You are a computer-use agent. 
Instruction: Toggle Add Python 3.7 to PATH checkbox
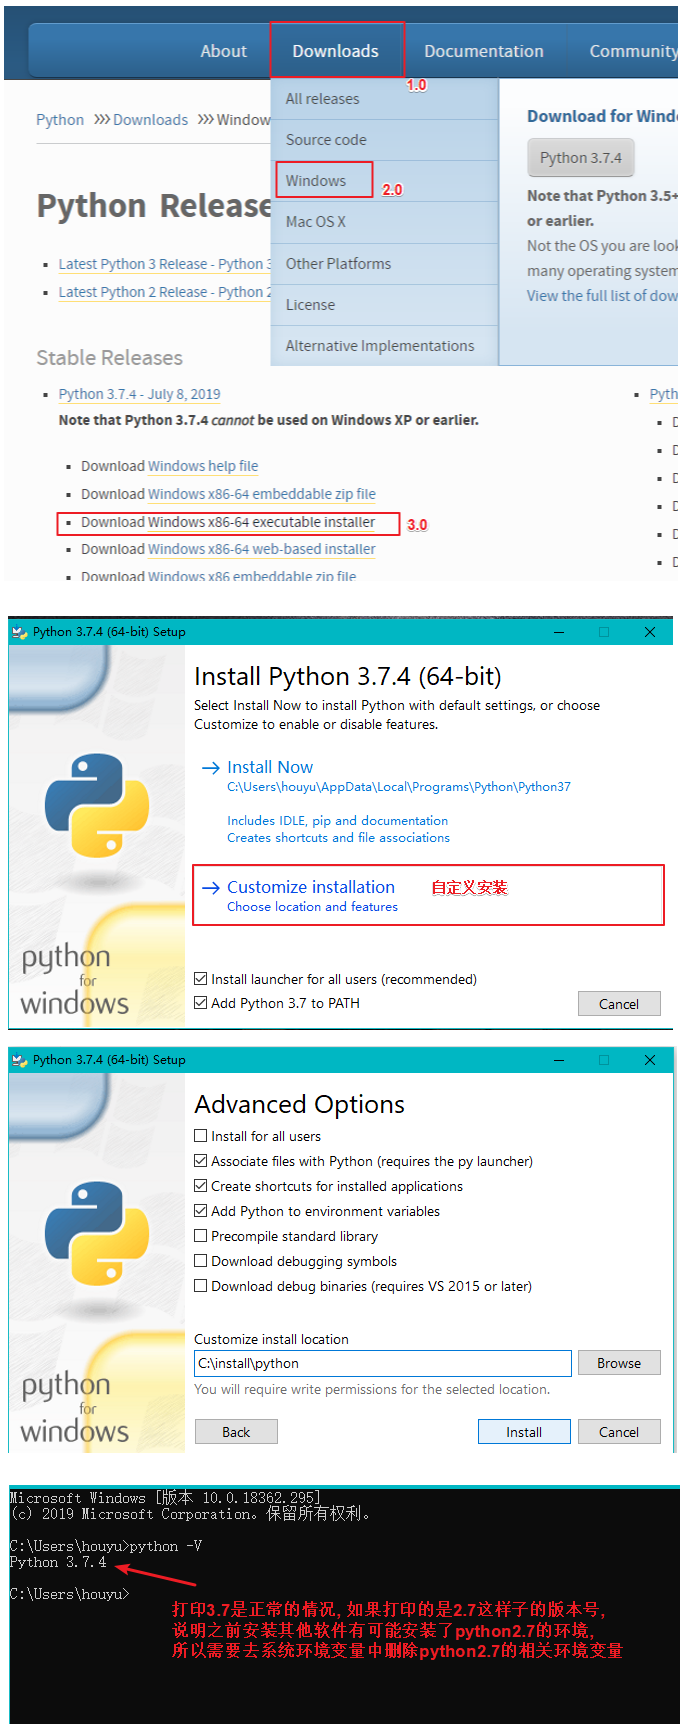[x=201, y=1003]
